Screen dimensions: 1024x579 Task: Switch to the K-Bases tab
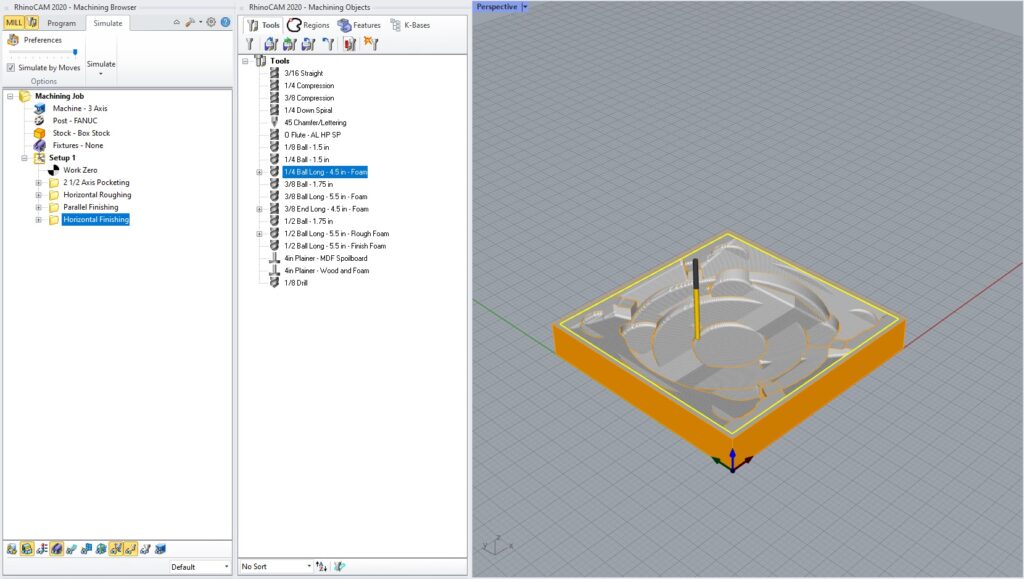[x=410, y=25]
